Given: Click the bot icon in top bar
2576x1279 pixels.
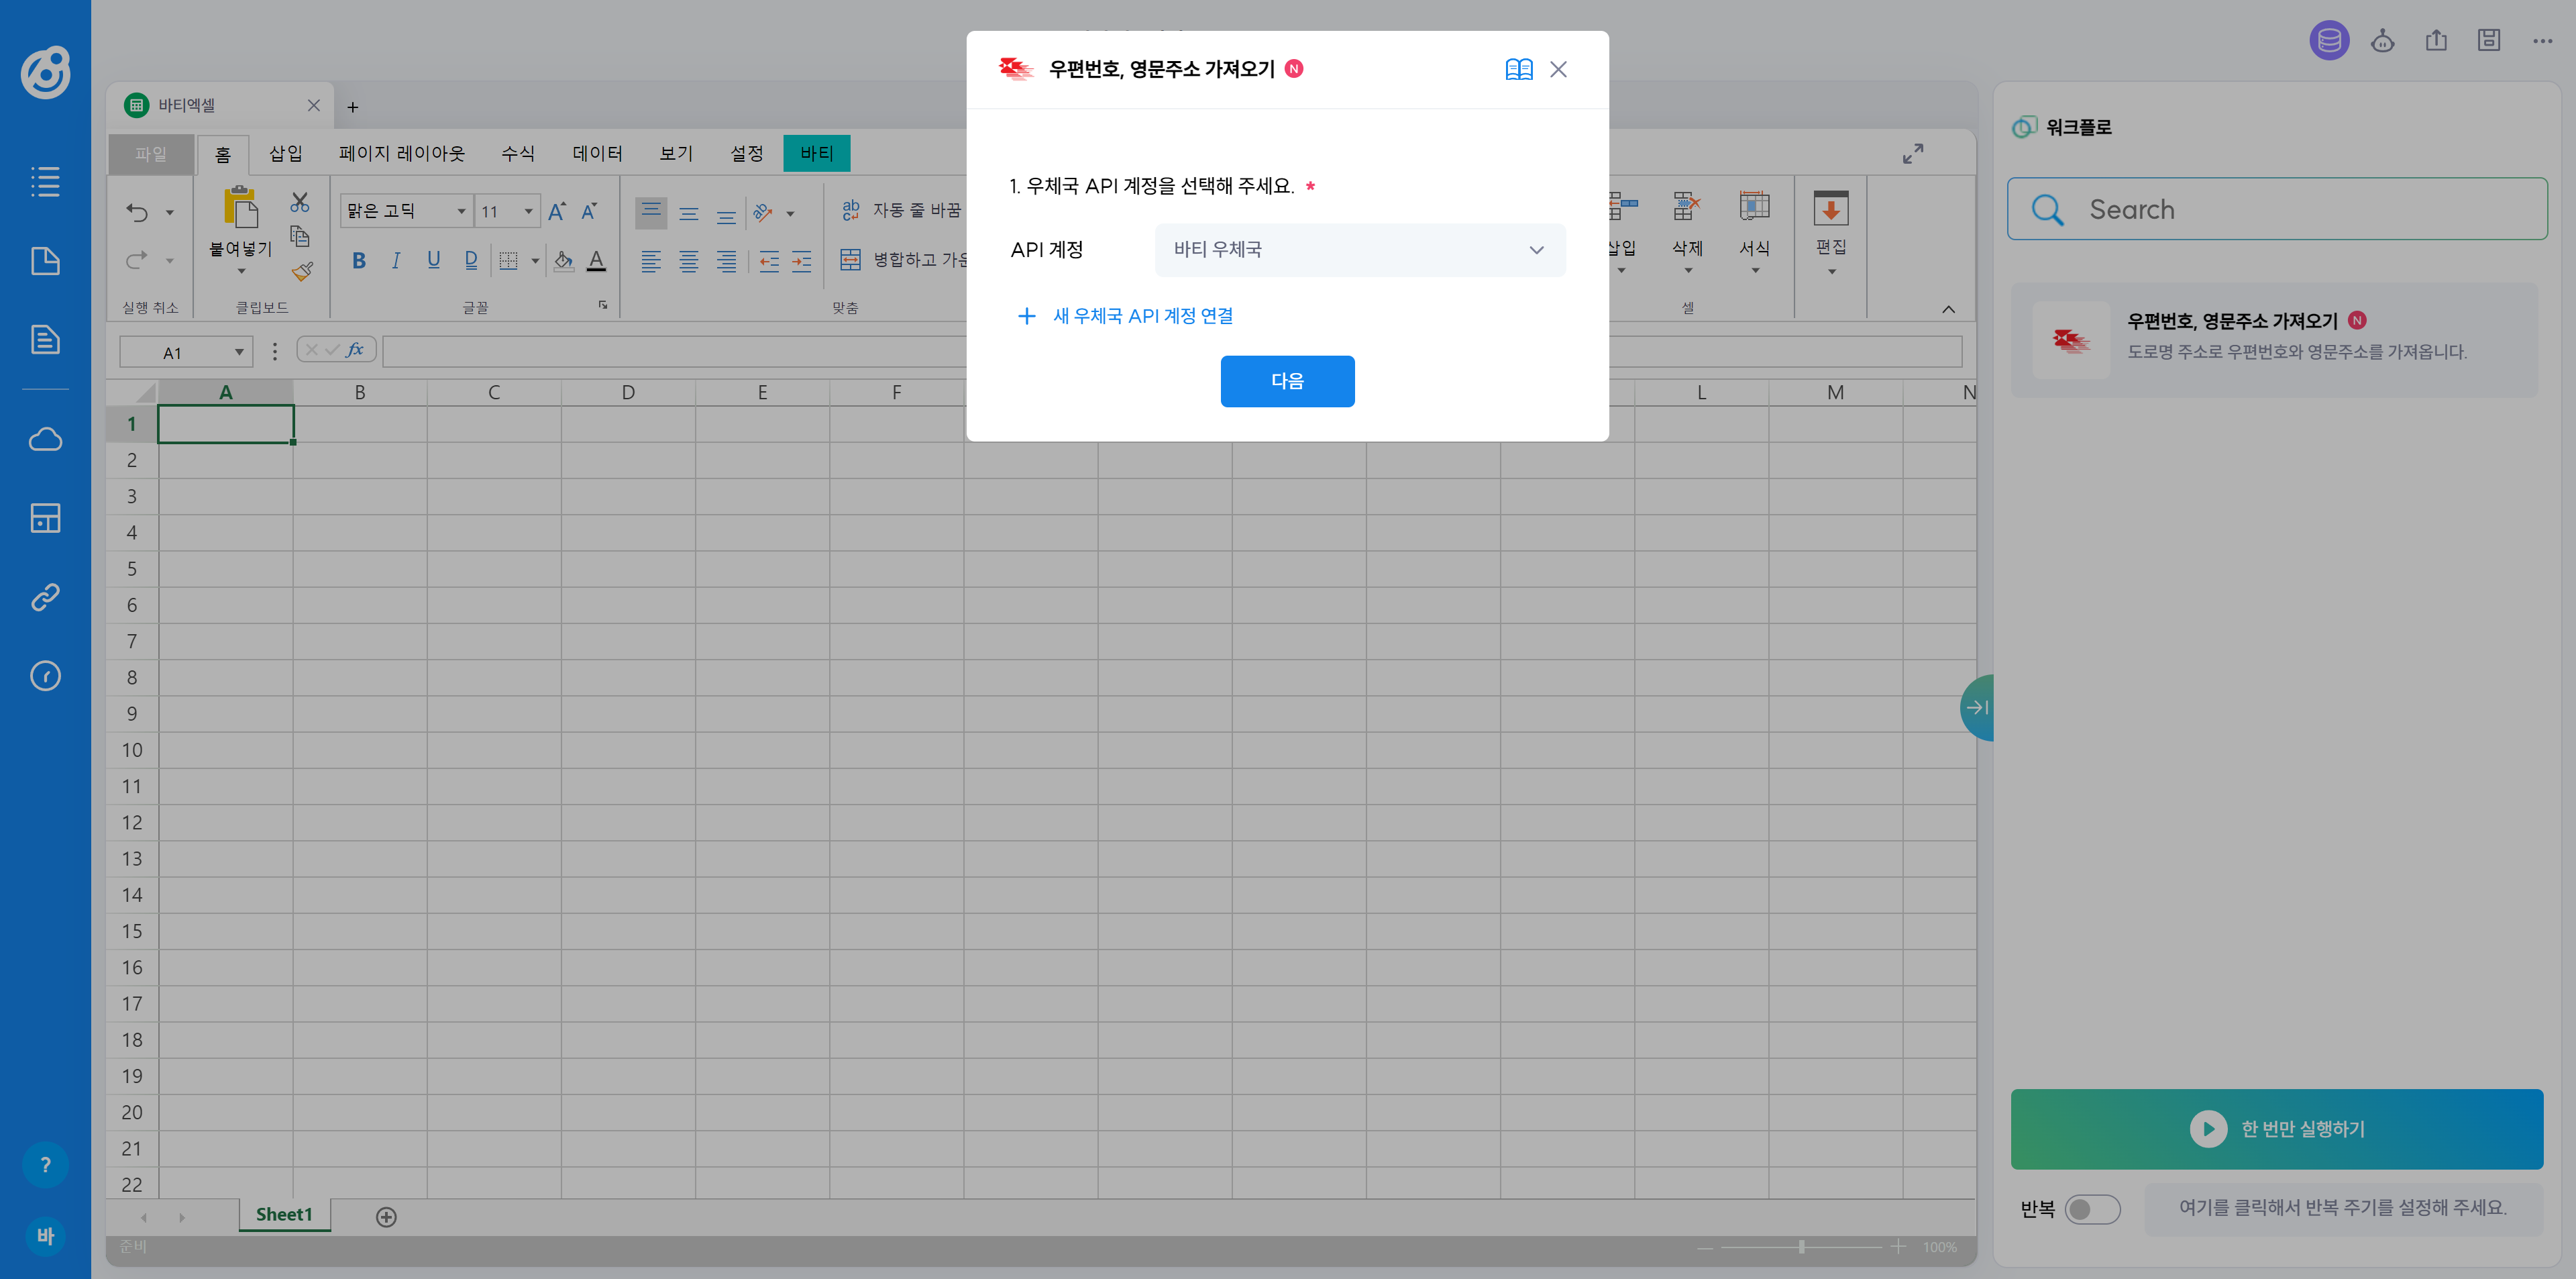Looking at the screenshot, I should click(x=2383, y=40).
